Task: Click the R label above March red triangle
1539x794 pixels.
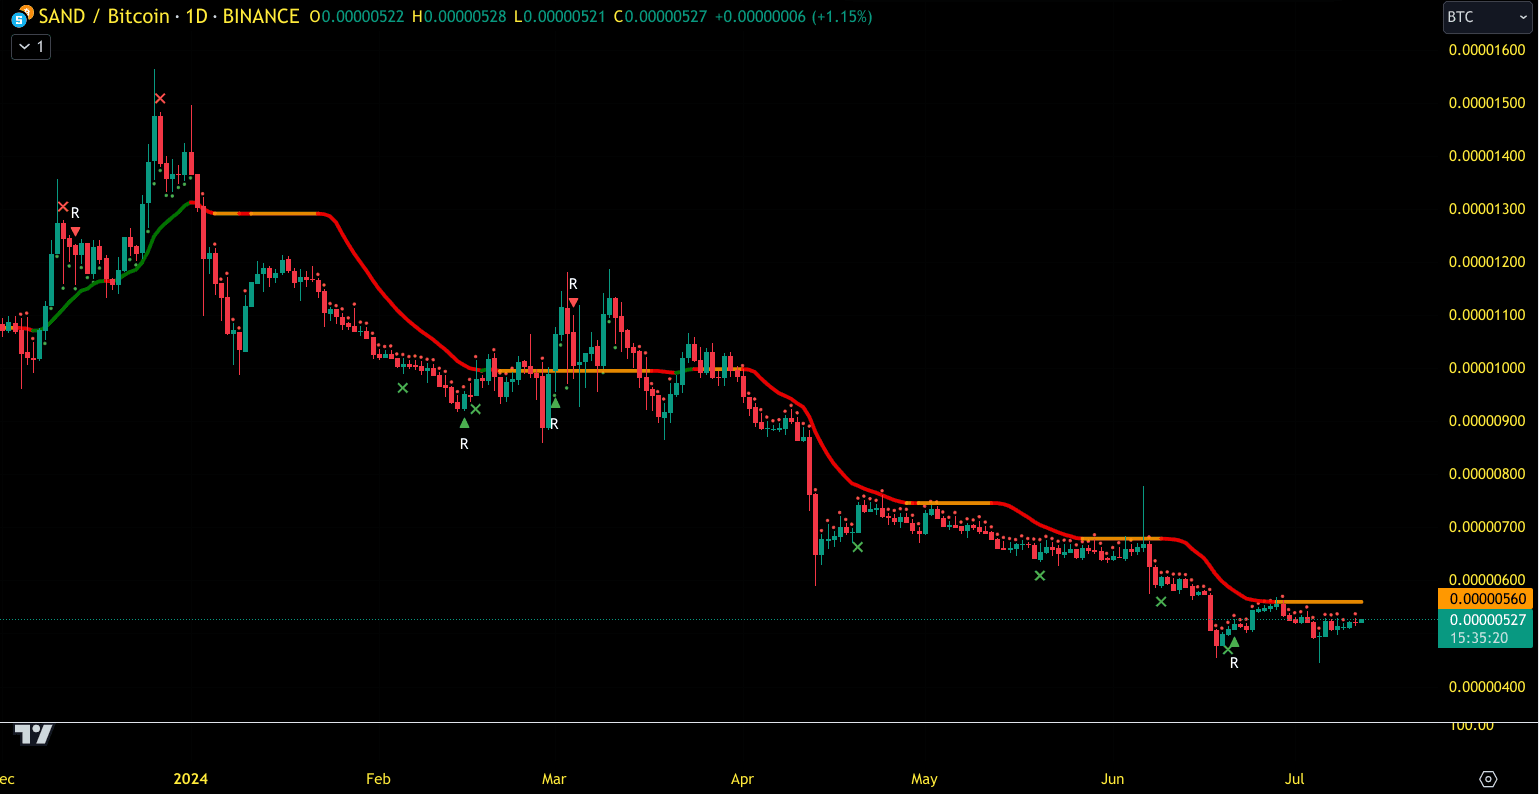Action: click(573, 284)
